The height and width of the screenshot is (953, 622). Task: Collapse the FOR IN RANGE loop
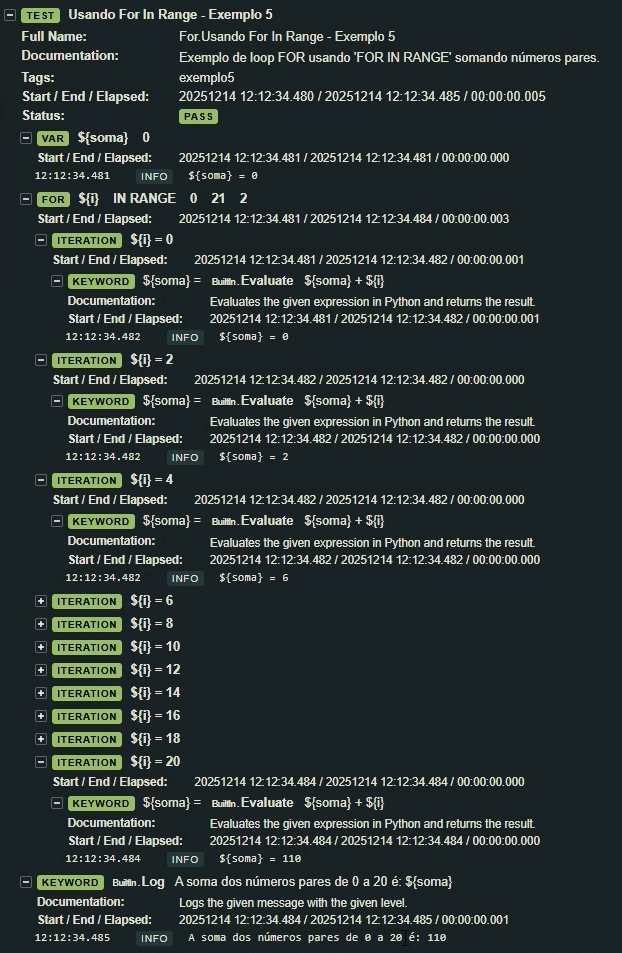(26, 199)
